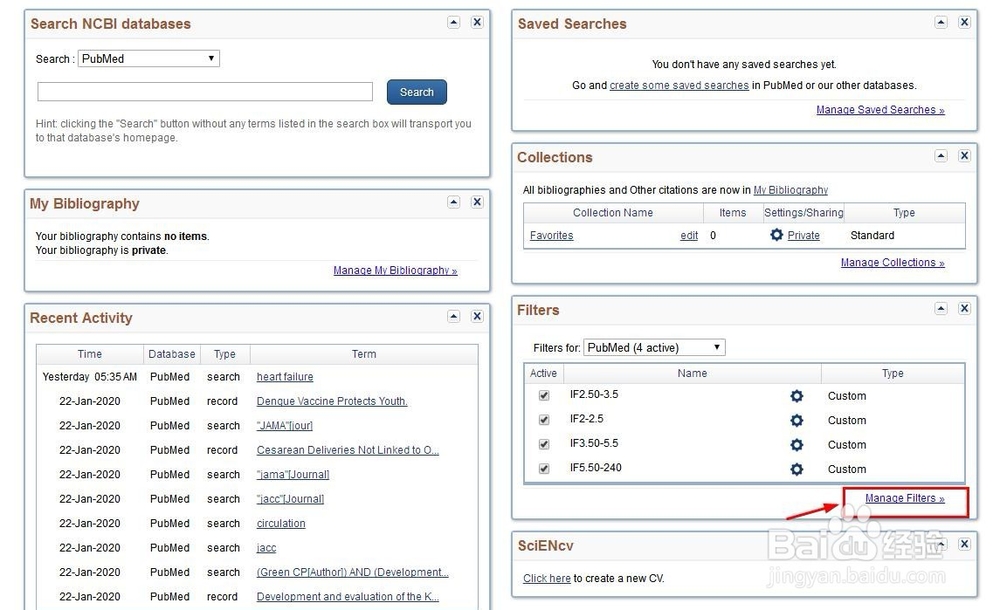Image resolution: width=1000 pixels, height=610 pixels.
Task: Collapse the Search NCBI databases panel
Action: [453, 22]
